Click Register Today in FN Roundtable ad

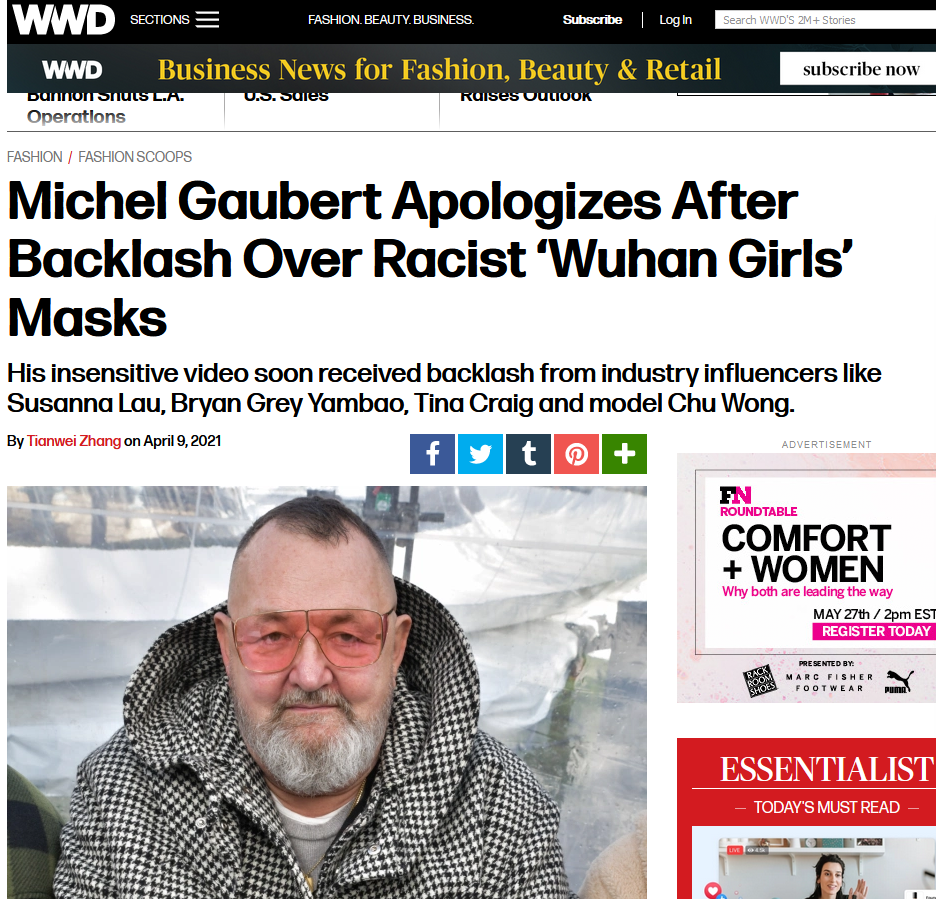pos(875,631)
